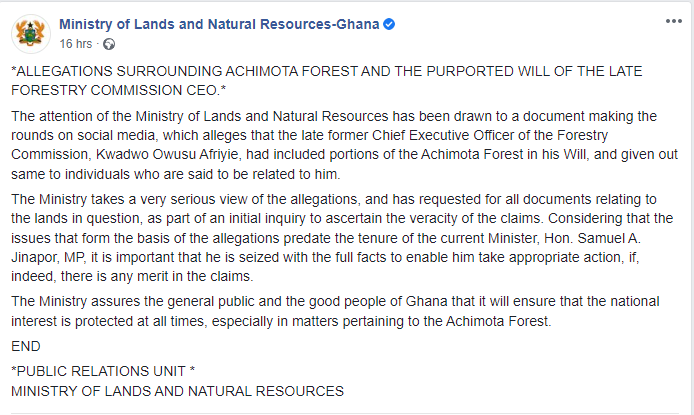Image resolution: width=694 pixels, height=415 pixels.
Task: Click the line starting 'The Ministry assures the general public'
Action: click(x=335, y=301)
